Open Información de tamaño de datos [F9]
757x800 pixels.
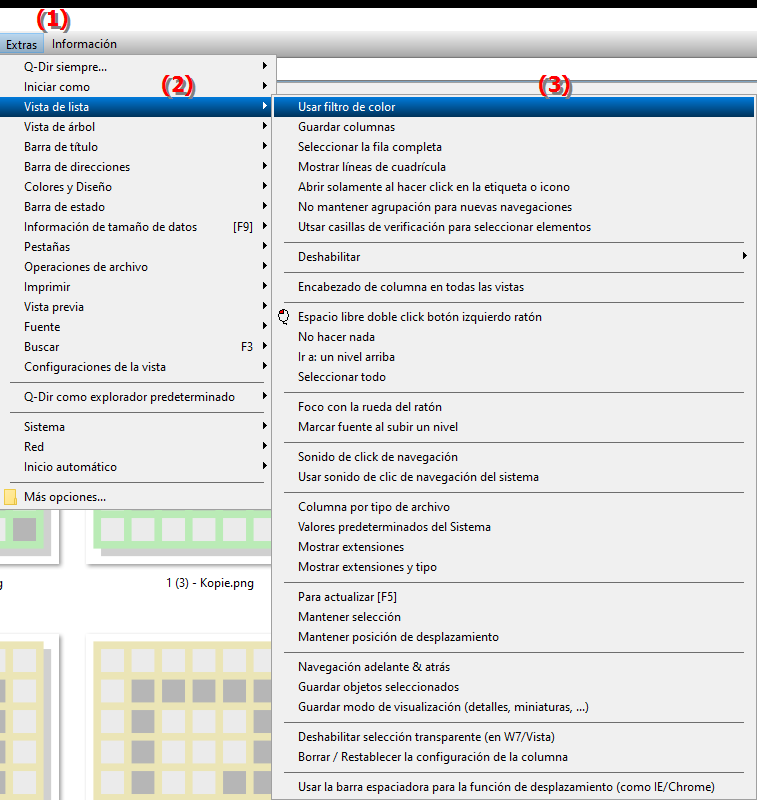[x=137, y=227]
